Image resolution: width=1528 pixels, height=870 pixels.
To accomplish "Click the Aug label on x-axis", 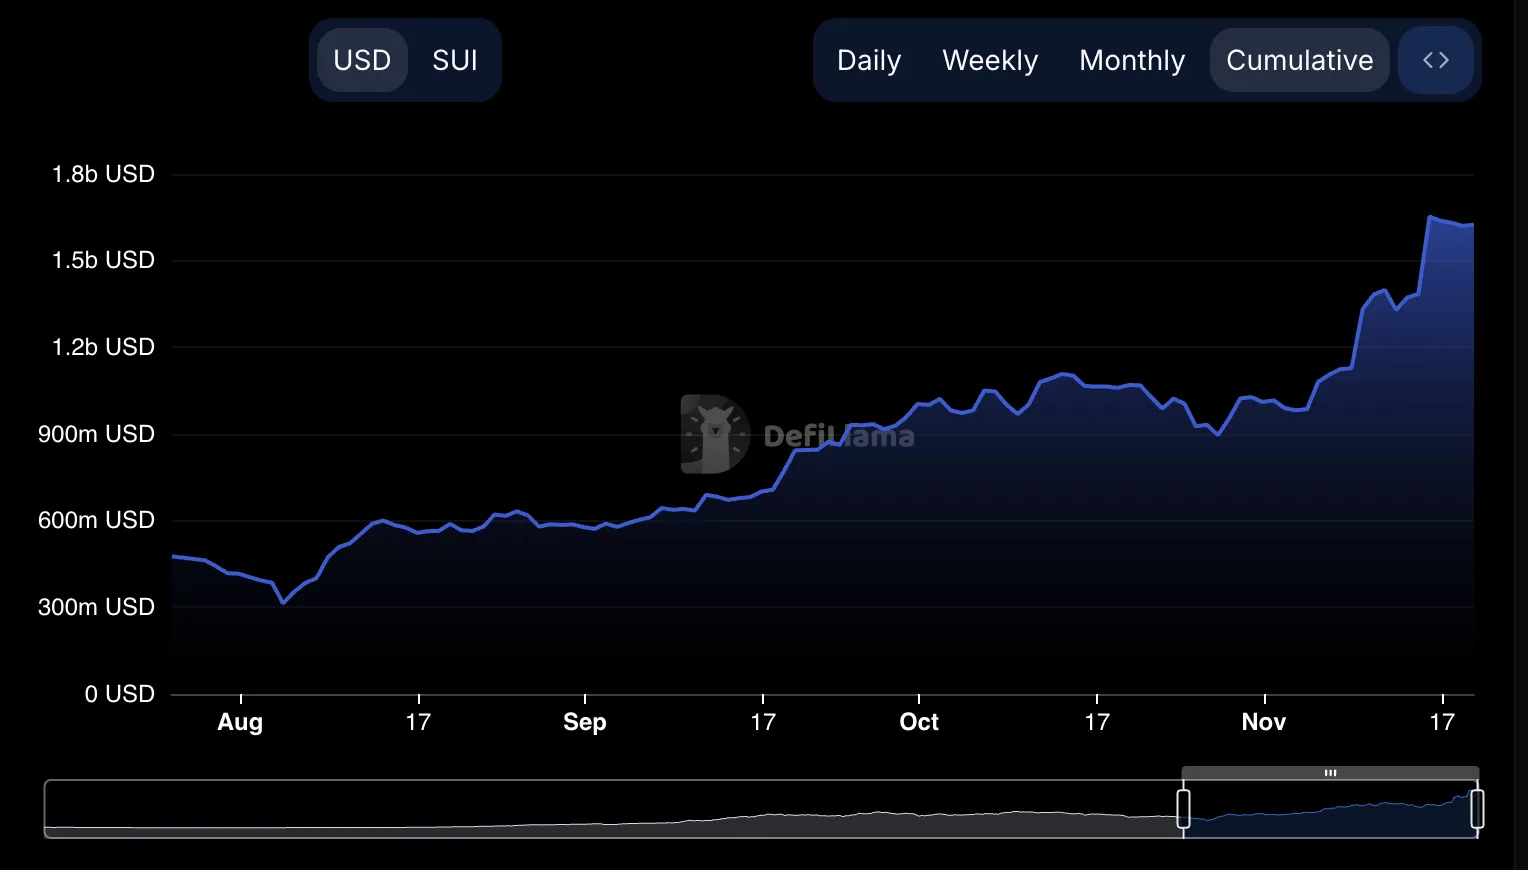I will 240,722.
